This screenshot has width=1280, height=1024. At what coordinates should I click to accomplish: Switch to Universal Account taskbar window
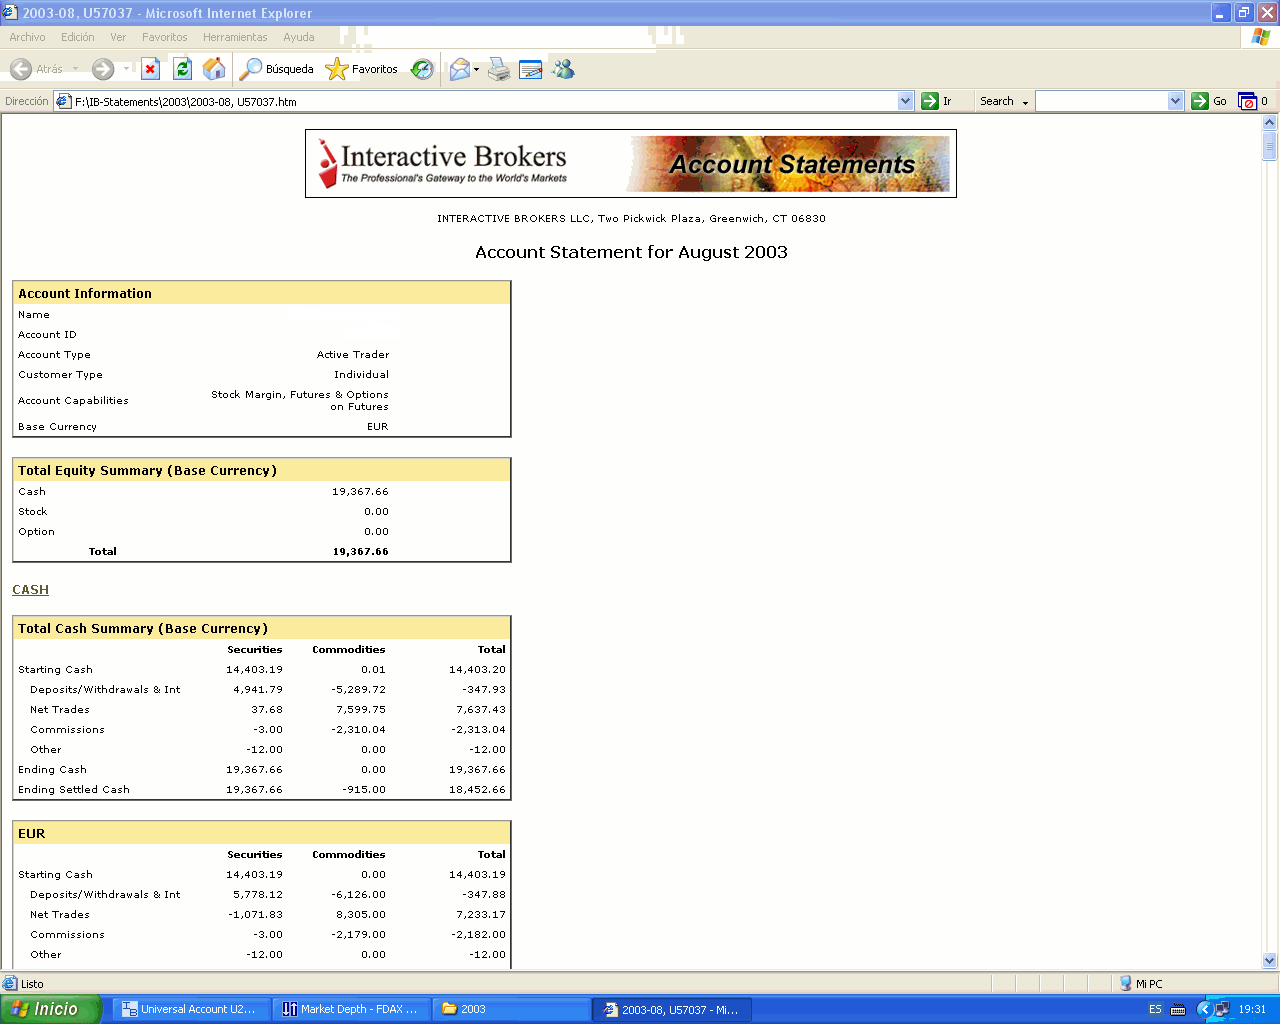(x=190, y=1009)
